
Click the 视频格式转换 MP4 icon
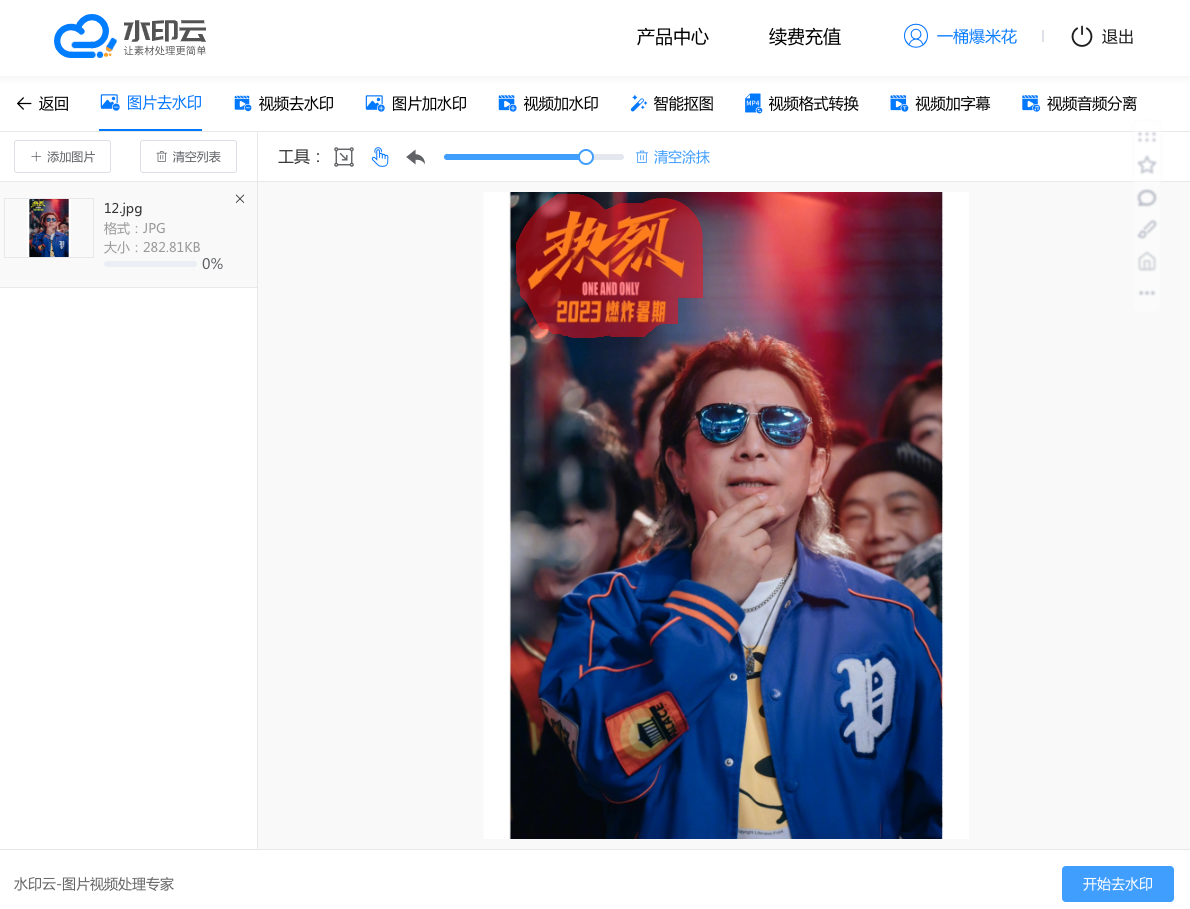click(753, 103)
